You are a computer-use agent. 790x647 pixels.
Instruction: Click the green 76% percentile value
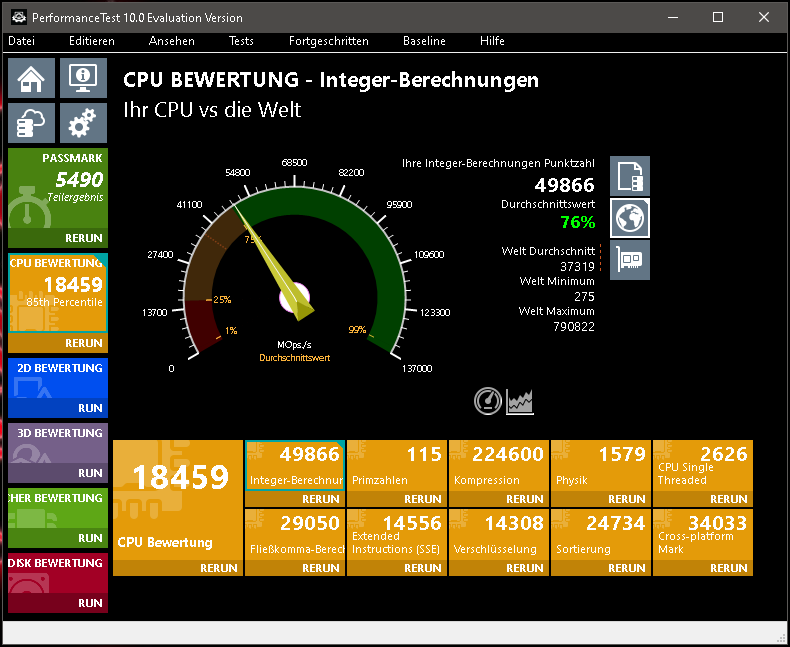578,222
